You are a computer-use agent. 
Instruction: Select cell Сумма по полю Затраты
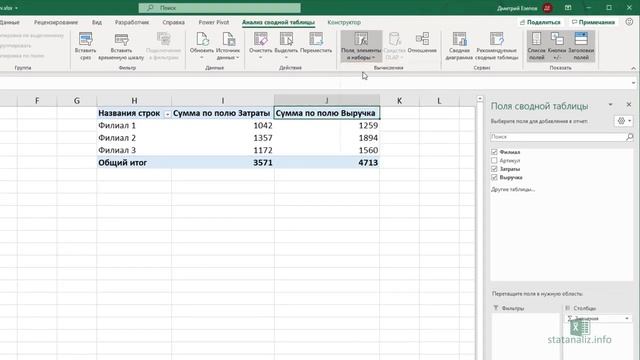pos(223,113)
